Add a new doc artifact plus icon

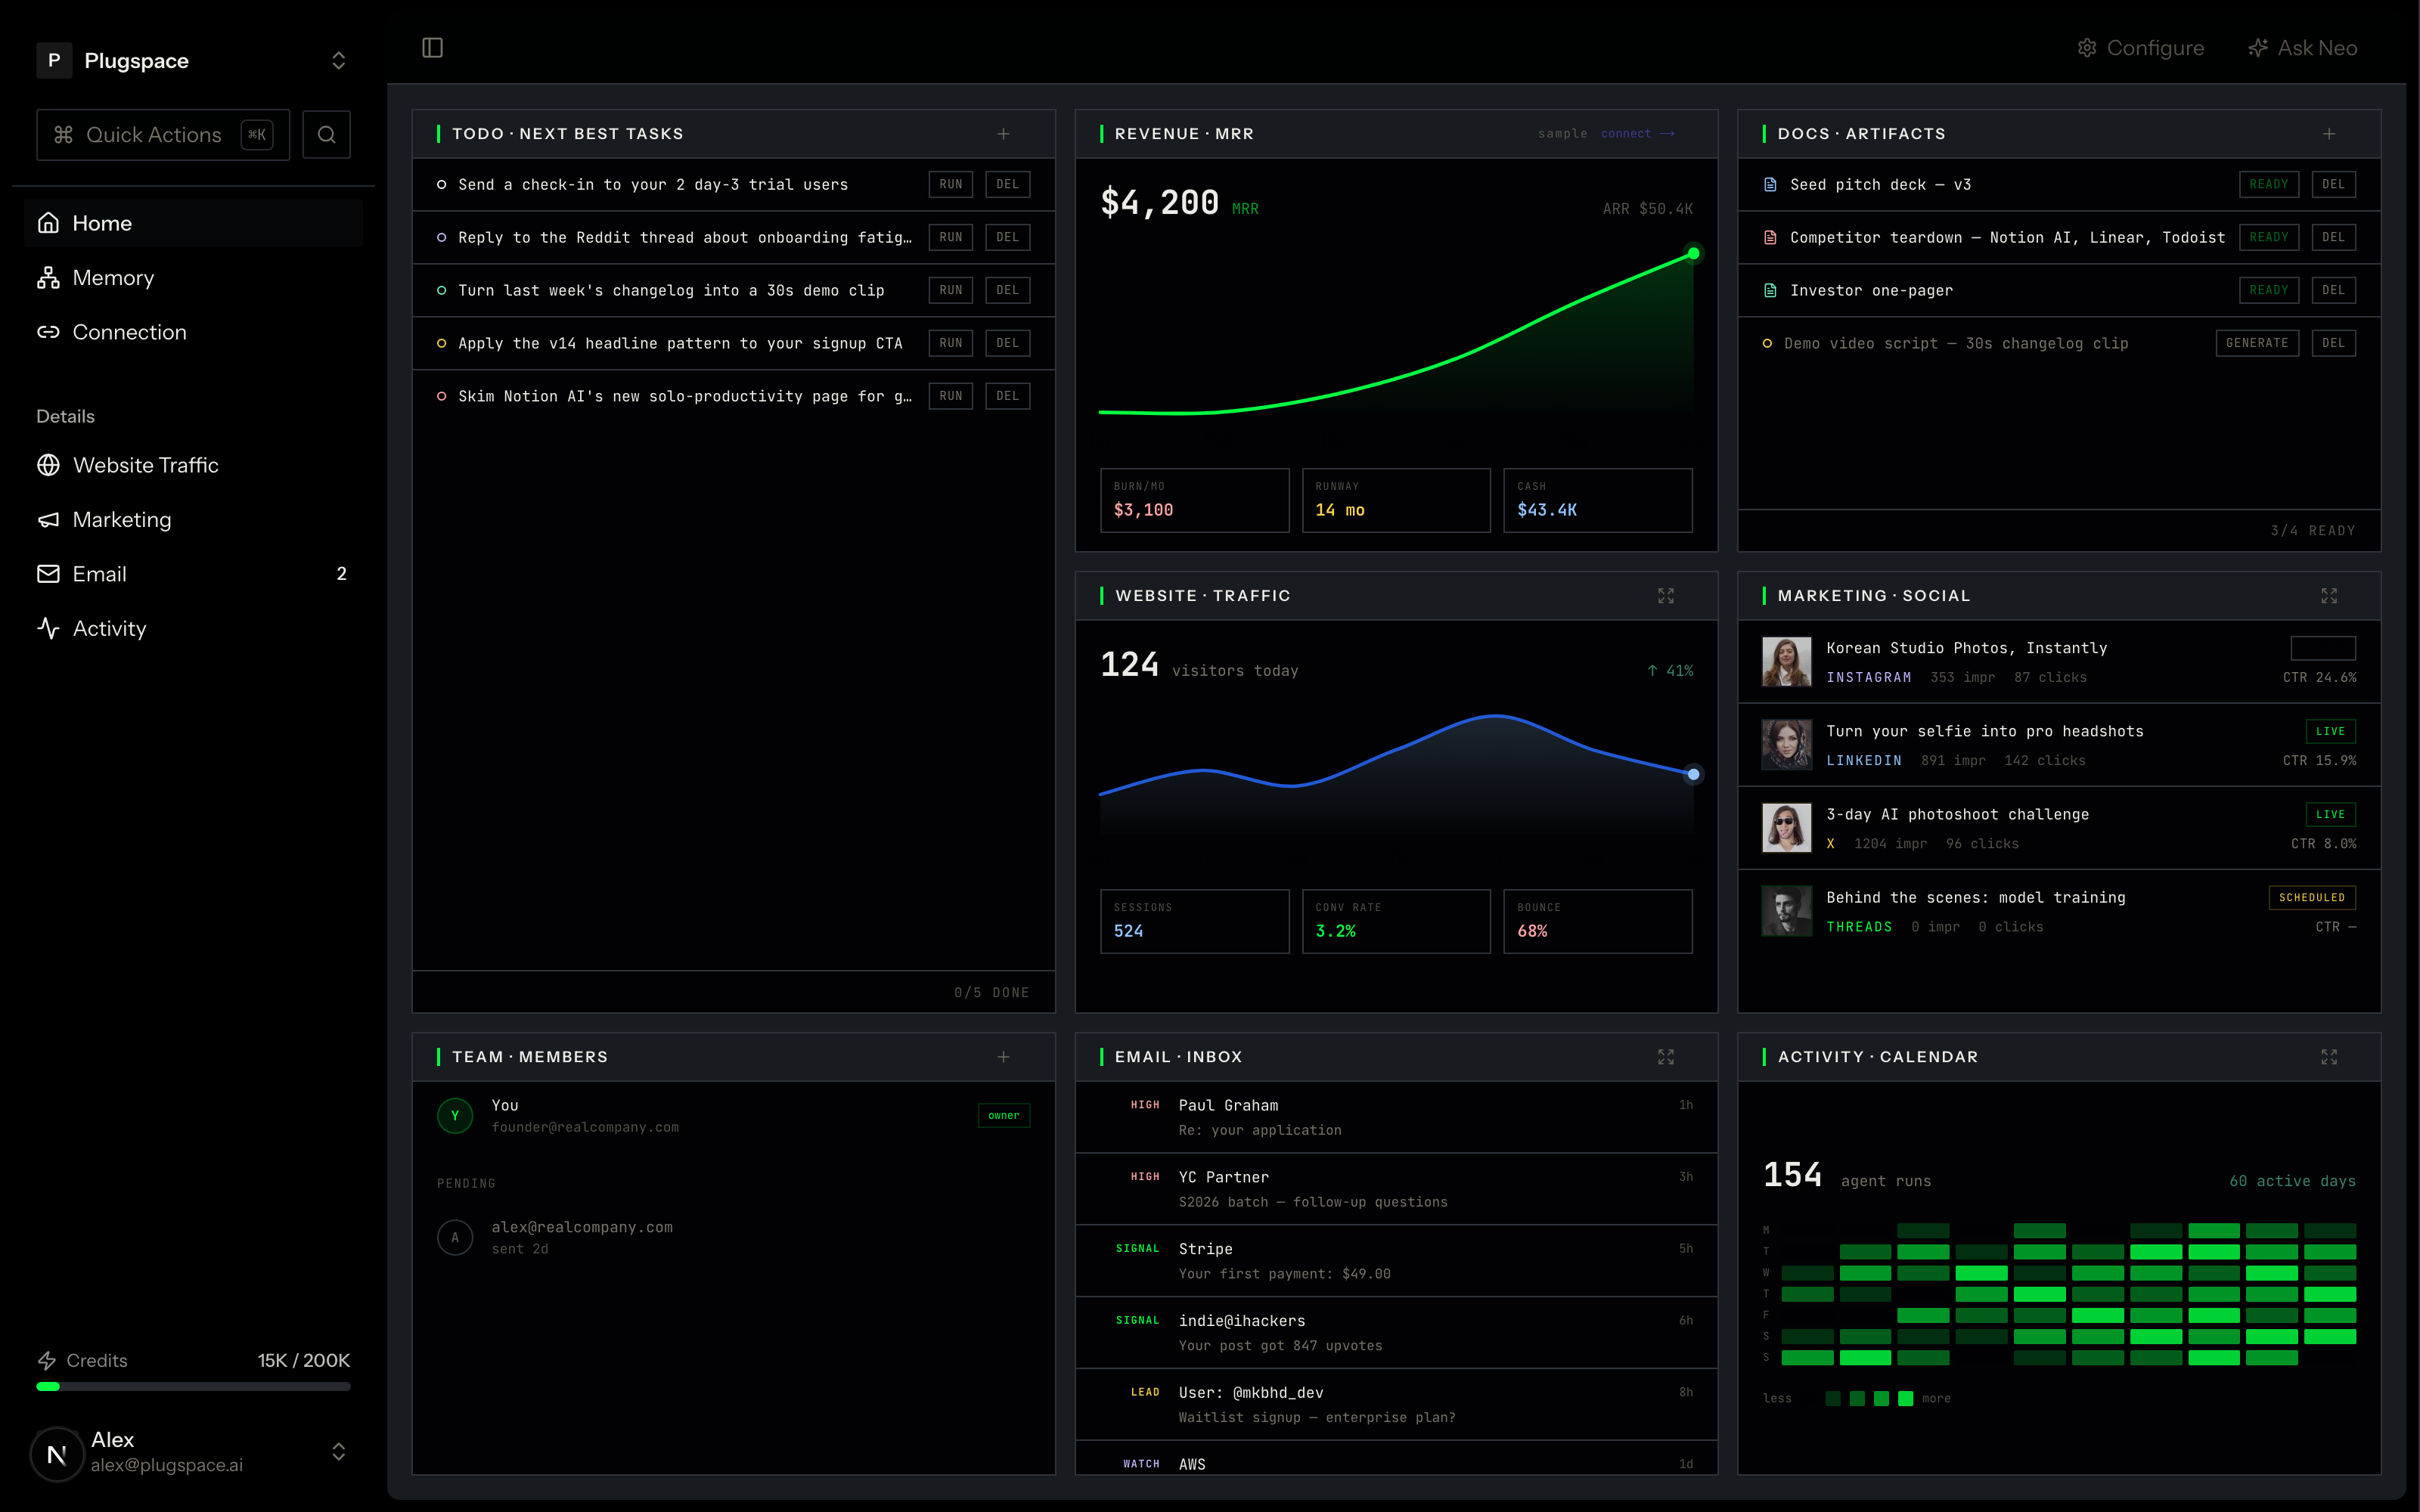pos(2328,134)
